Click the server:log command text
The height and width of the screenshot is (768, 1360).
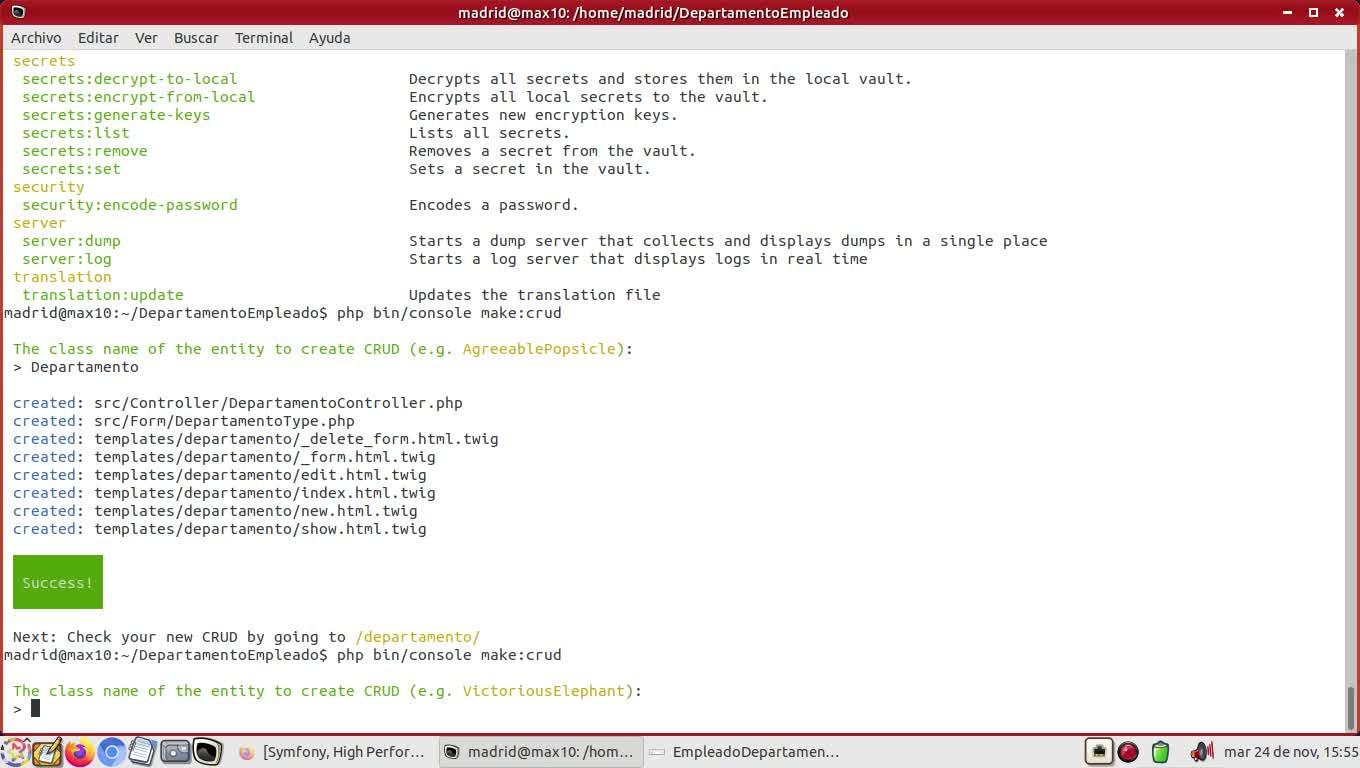[x=67, y=259]
